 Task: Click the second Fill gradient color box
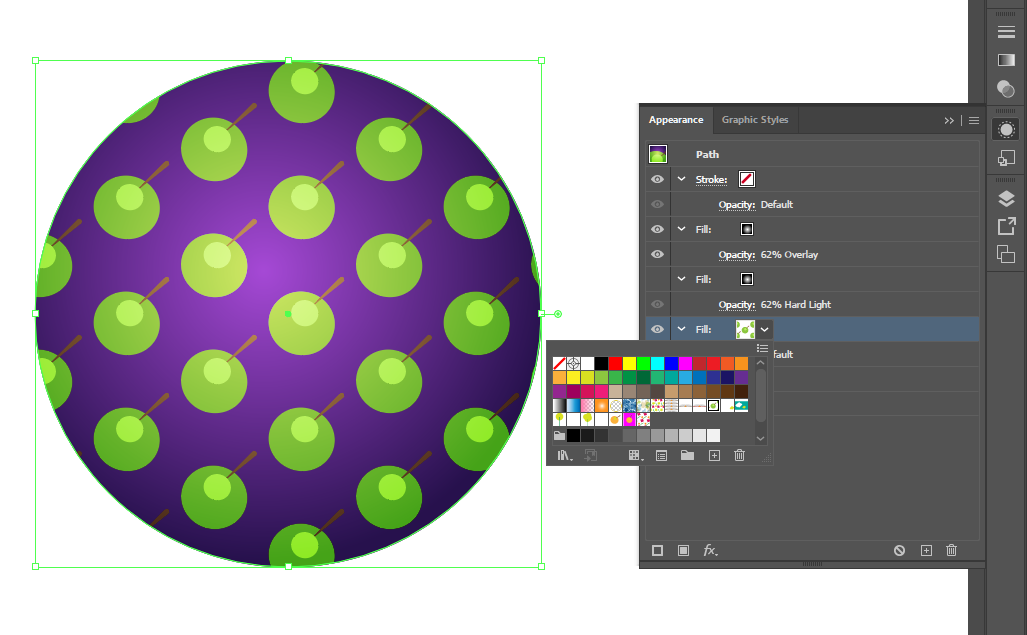tap(747, 279)
